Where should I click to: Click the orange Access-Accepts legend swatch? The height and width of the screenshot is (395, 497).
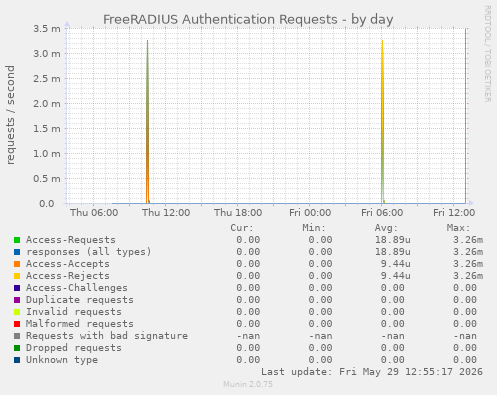click(x=17, y=264)
